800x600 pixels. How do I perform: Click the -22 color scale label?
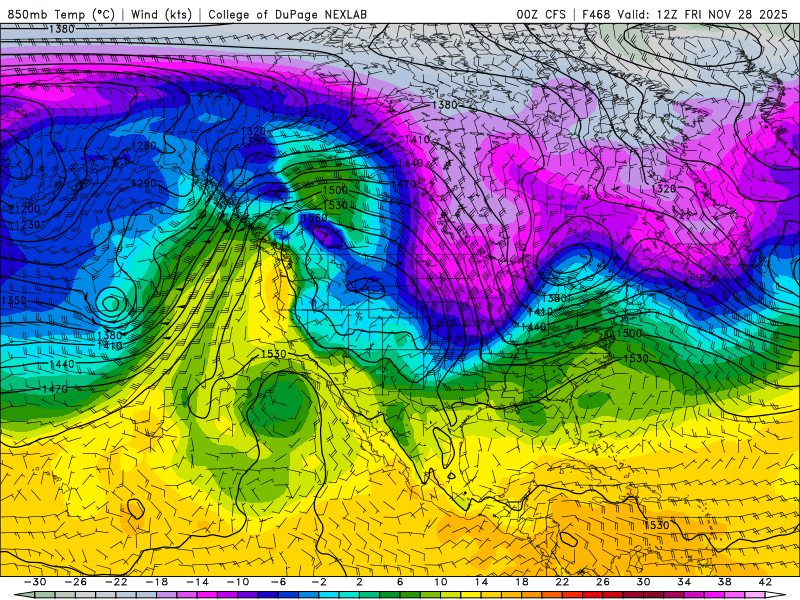click(116, 582)
